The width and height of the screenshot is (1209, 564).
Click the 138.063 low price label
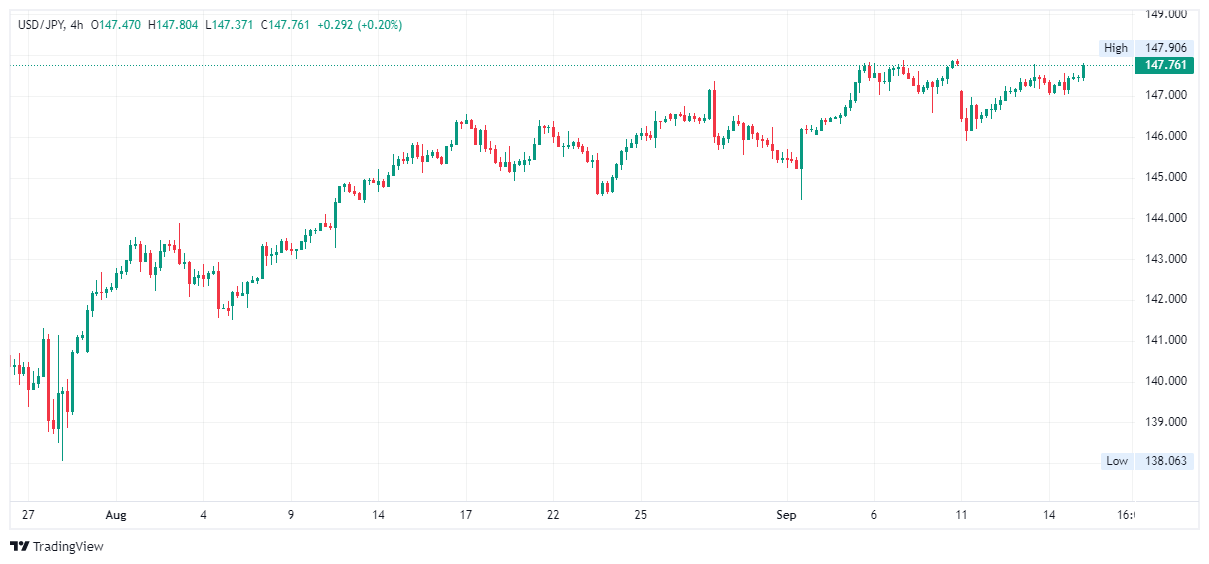pyautogui.click(x=1166, y=461)
